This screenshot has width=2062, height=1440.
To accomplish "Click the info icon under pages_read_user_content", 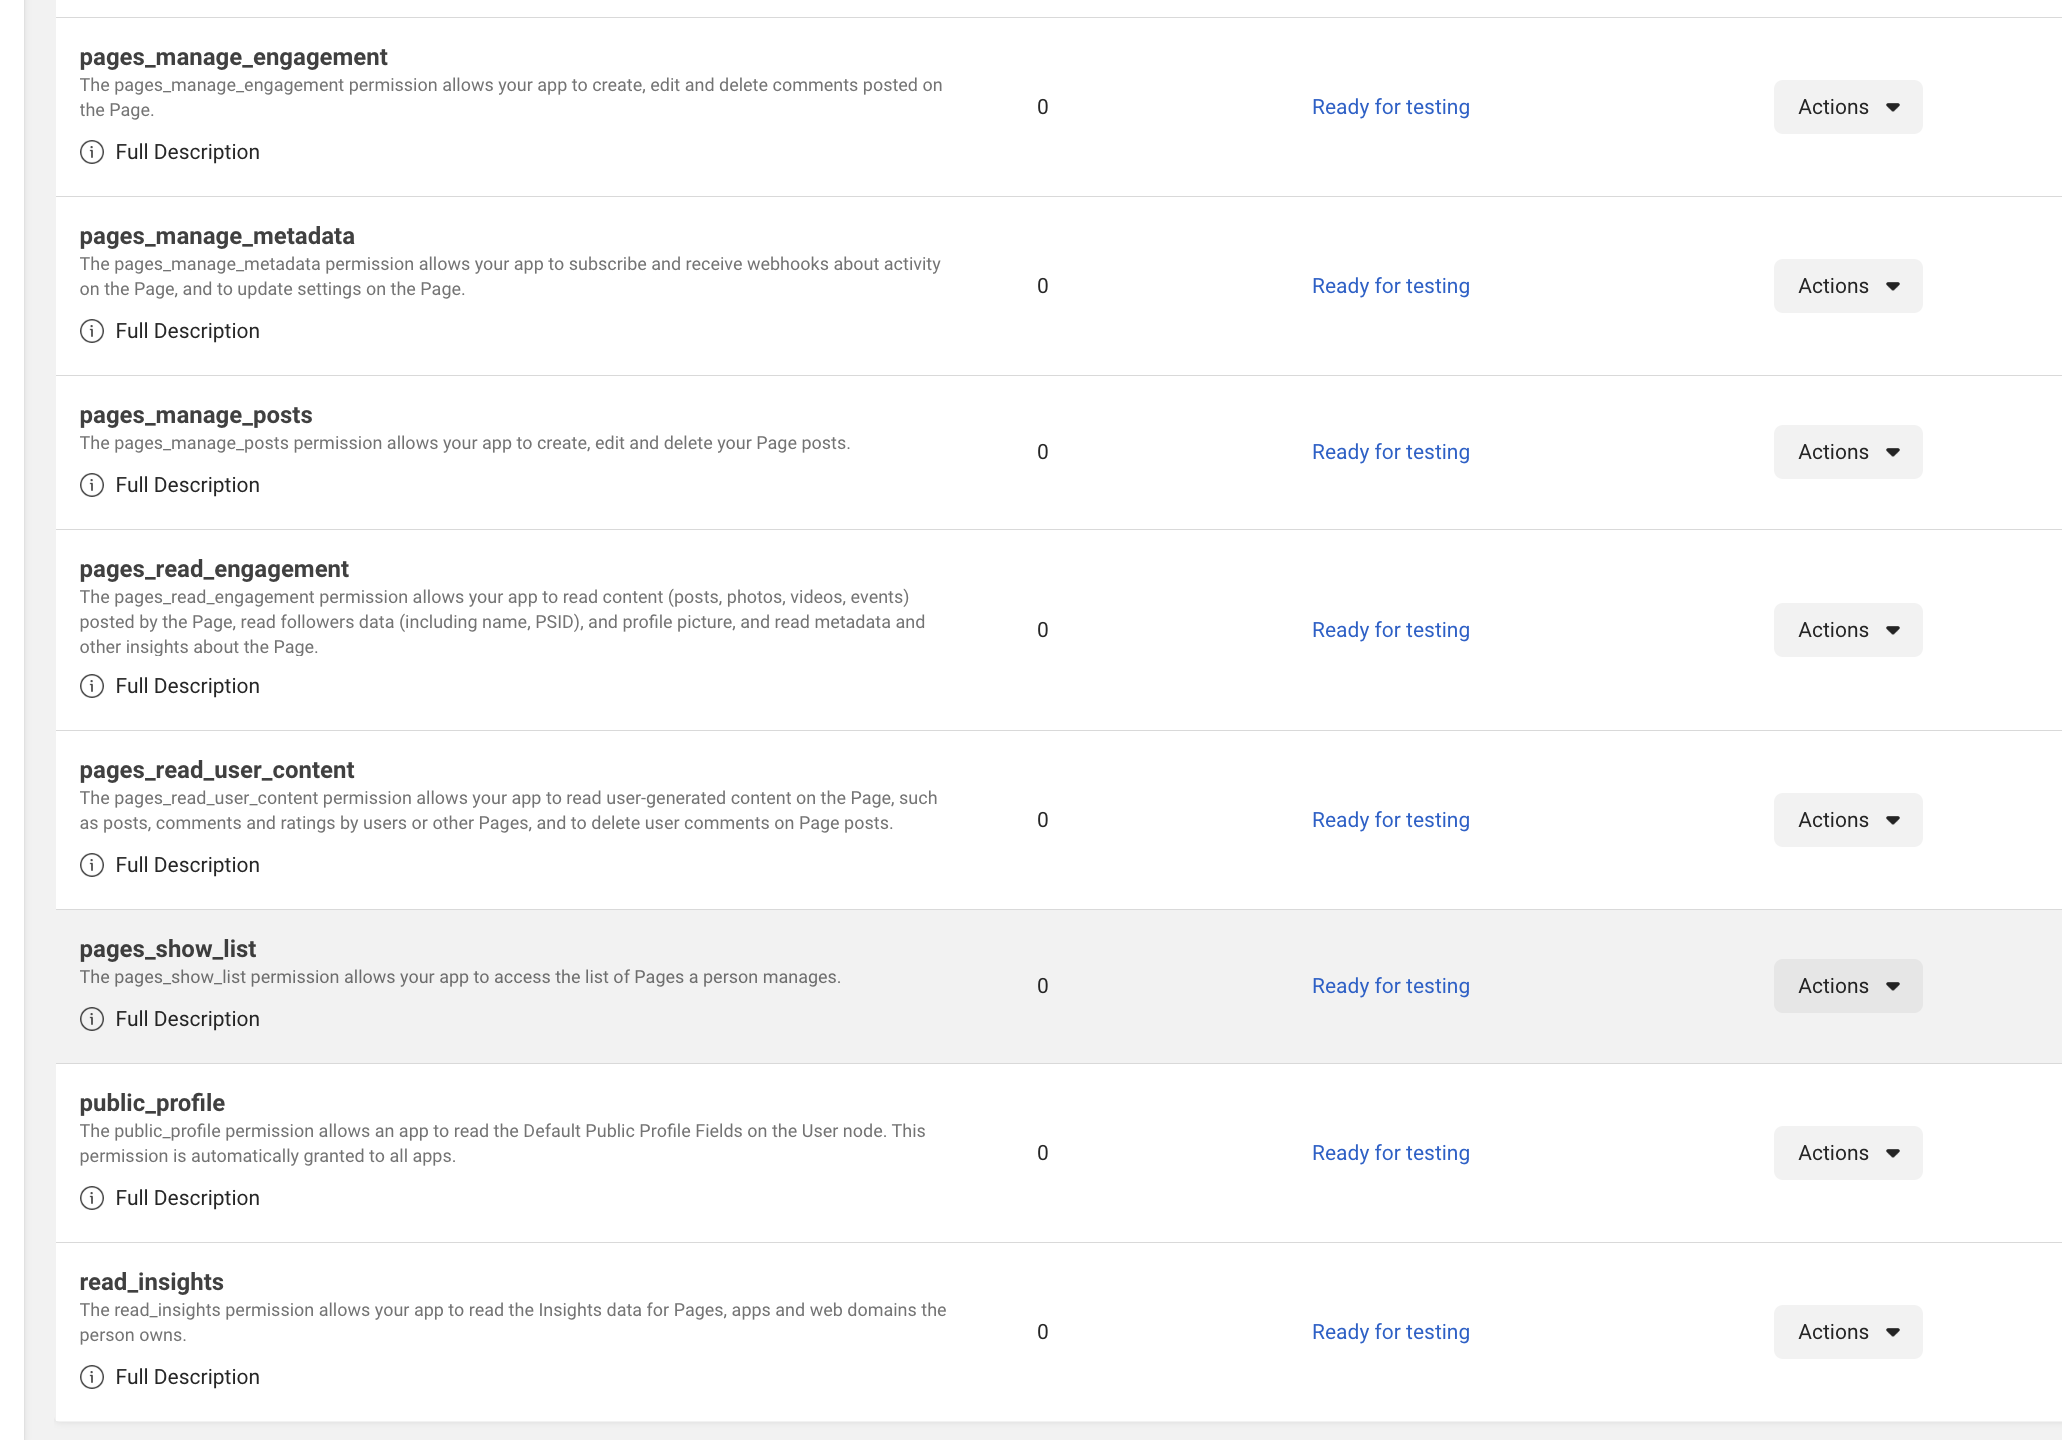I will point(92,865).
